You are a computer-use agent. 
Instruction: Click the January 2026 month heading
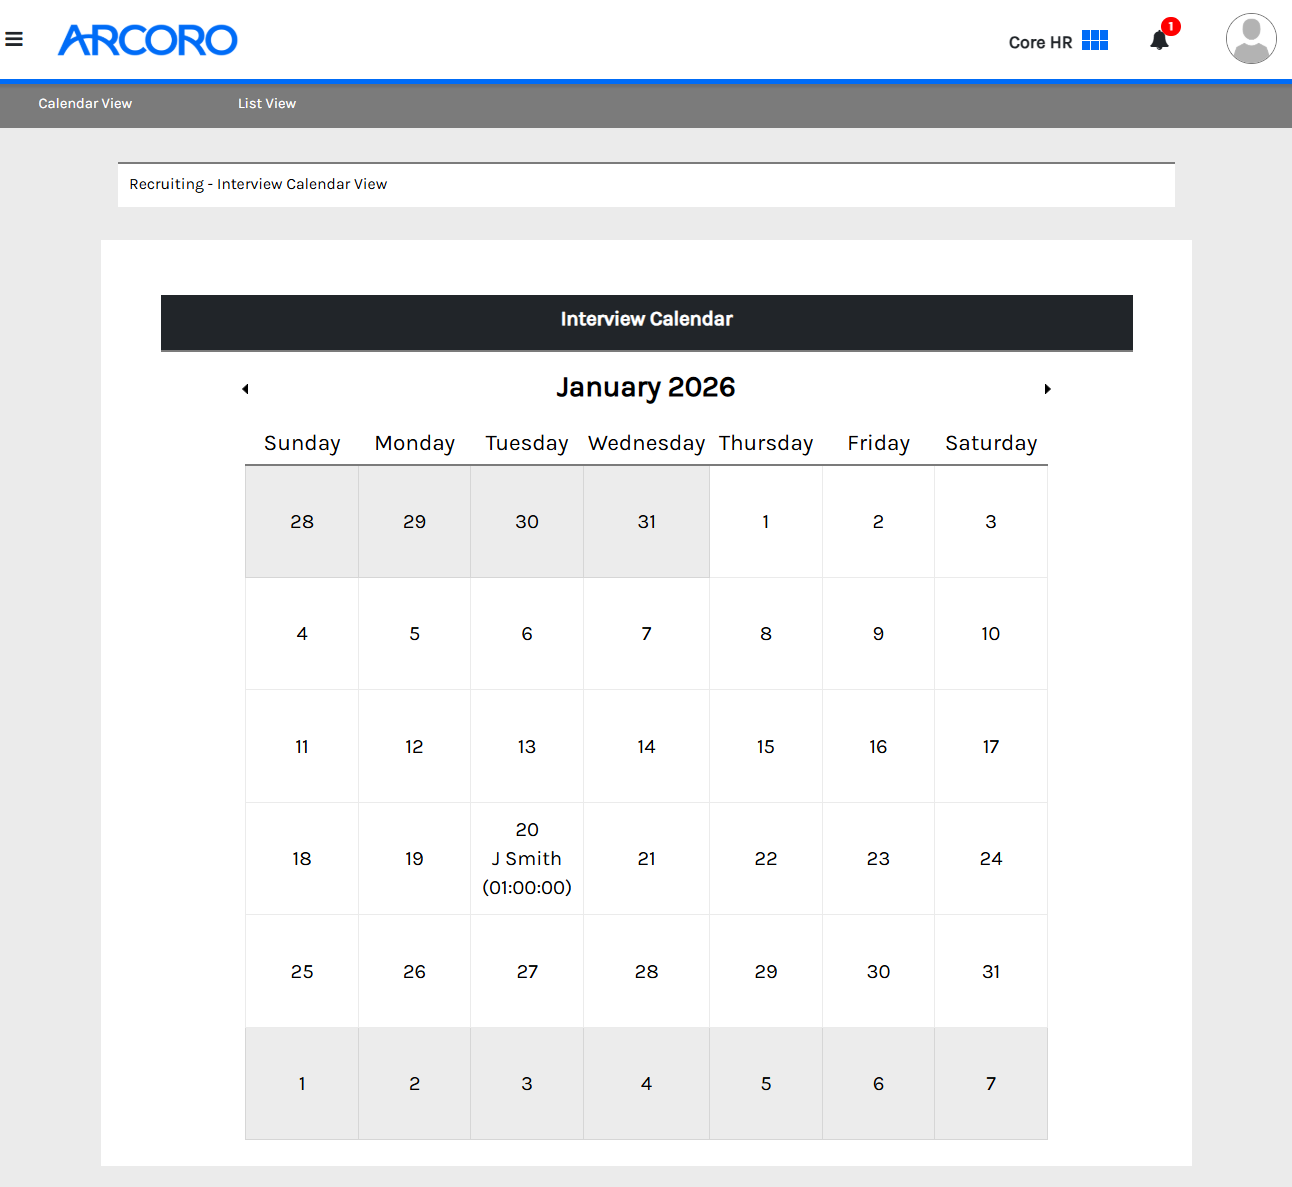coord(646,388)
